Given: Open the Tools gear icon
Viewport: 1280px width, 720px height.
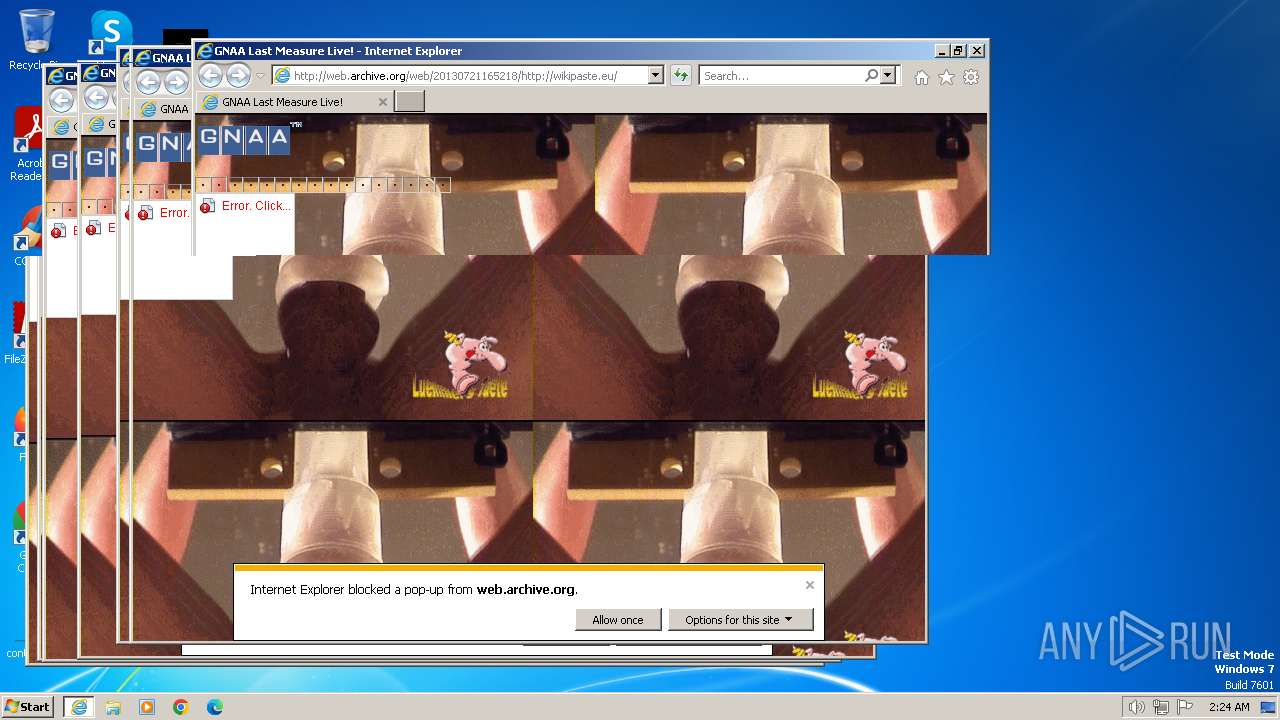Looking at the screenshot, I should point(970,77).
